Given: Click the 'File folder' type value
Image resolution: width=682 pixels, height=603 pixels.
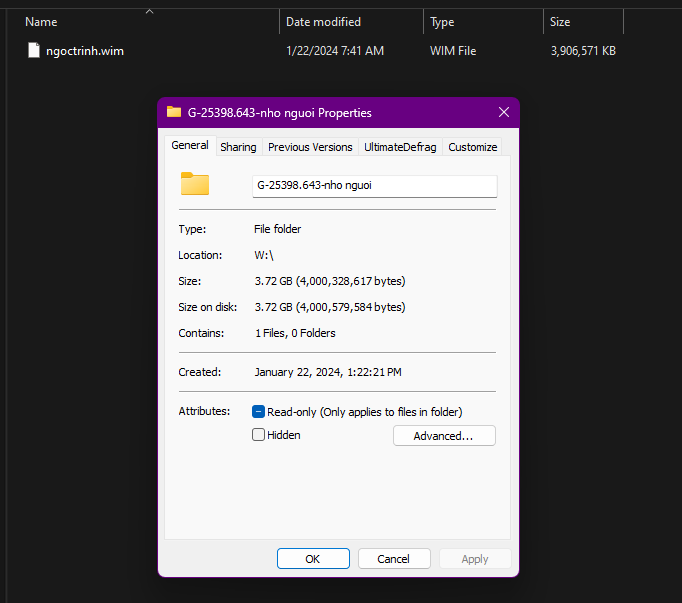Looking at the screenshot, I should pos(277,229).
